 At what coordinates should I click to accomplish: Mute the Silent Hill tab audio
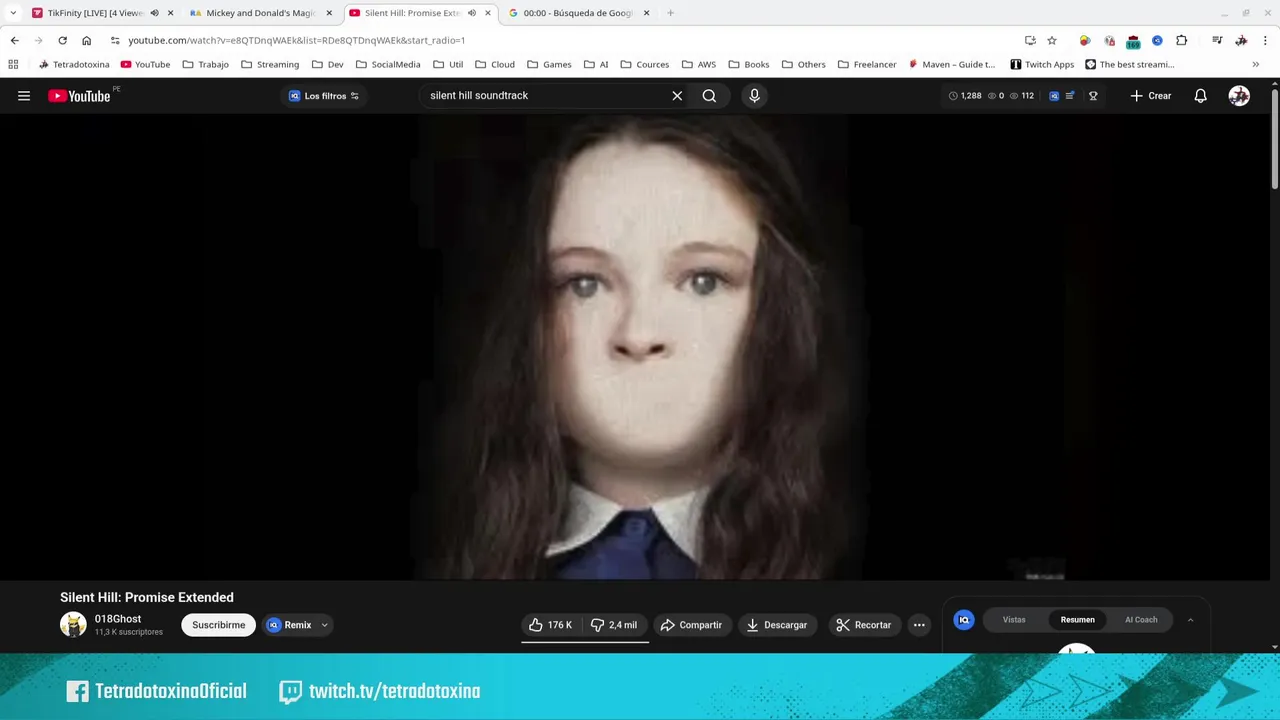[472, 13]
